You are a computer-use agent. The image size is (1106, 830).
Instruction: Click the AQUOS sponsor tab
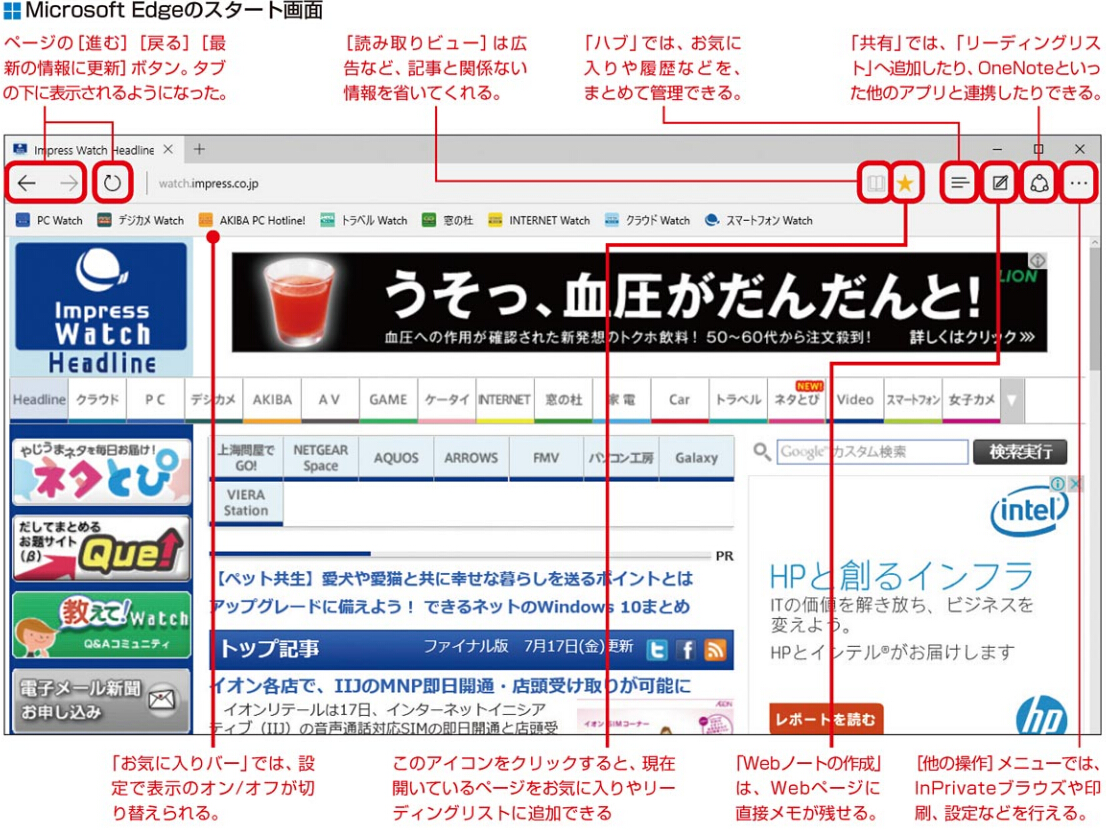click(x=396, y=458)
